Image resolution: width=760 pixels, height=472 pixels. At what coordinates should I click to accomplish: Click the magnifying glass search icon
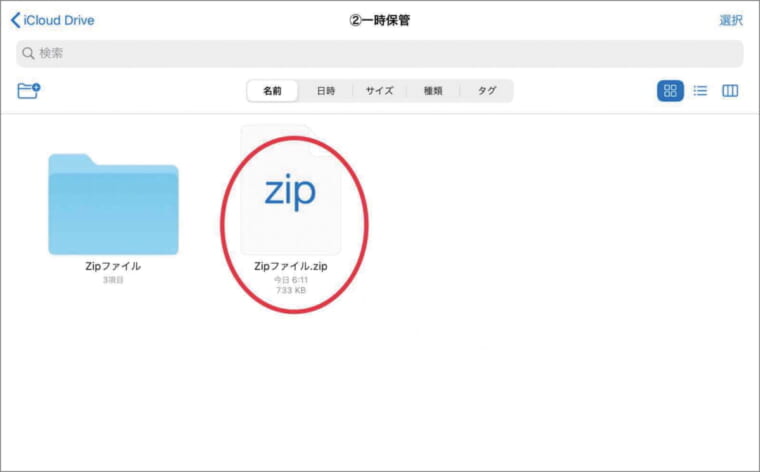(28, 54)
